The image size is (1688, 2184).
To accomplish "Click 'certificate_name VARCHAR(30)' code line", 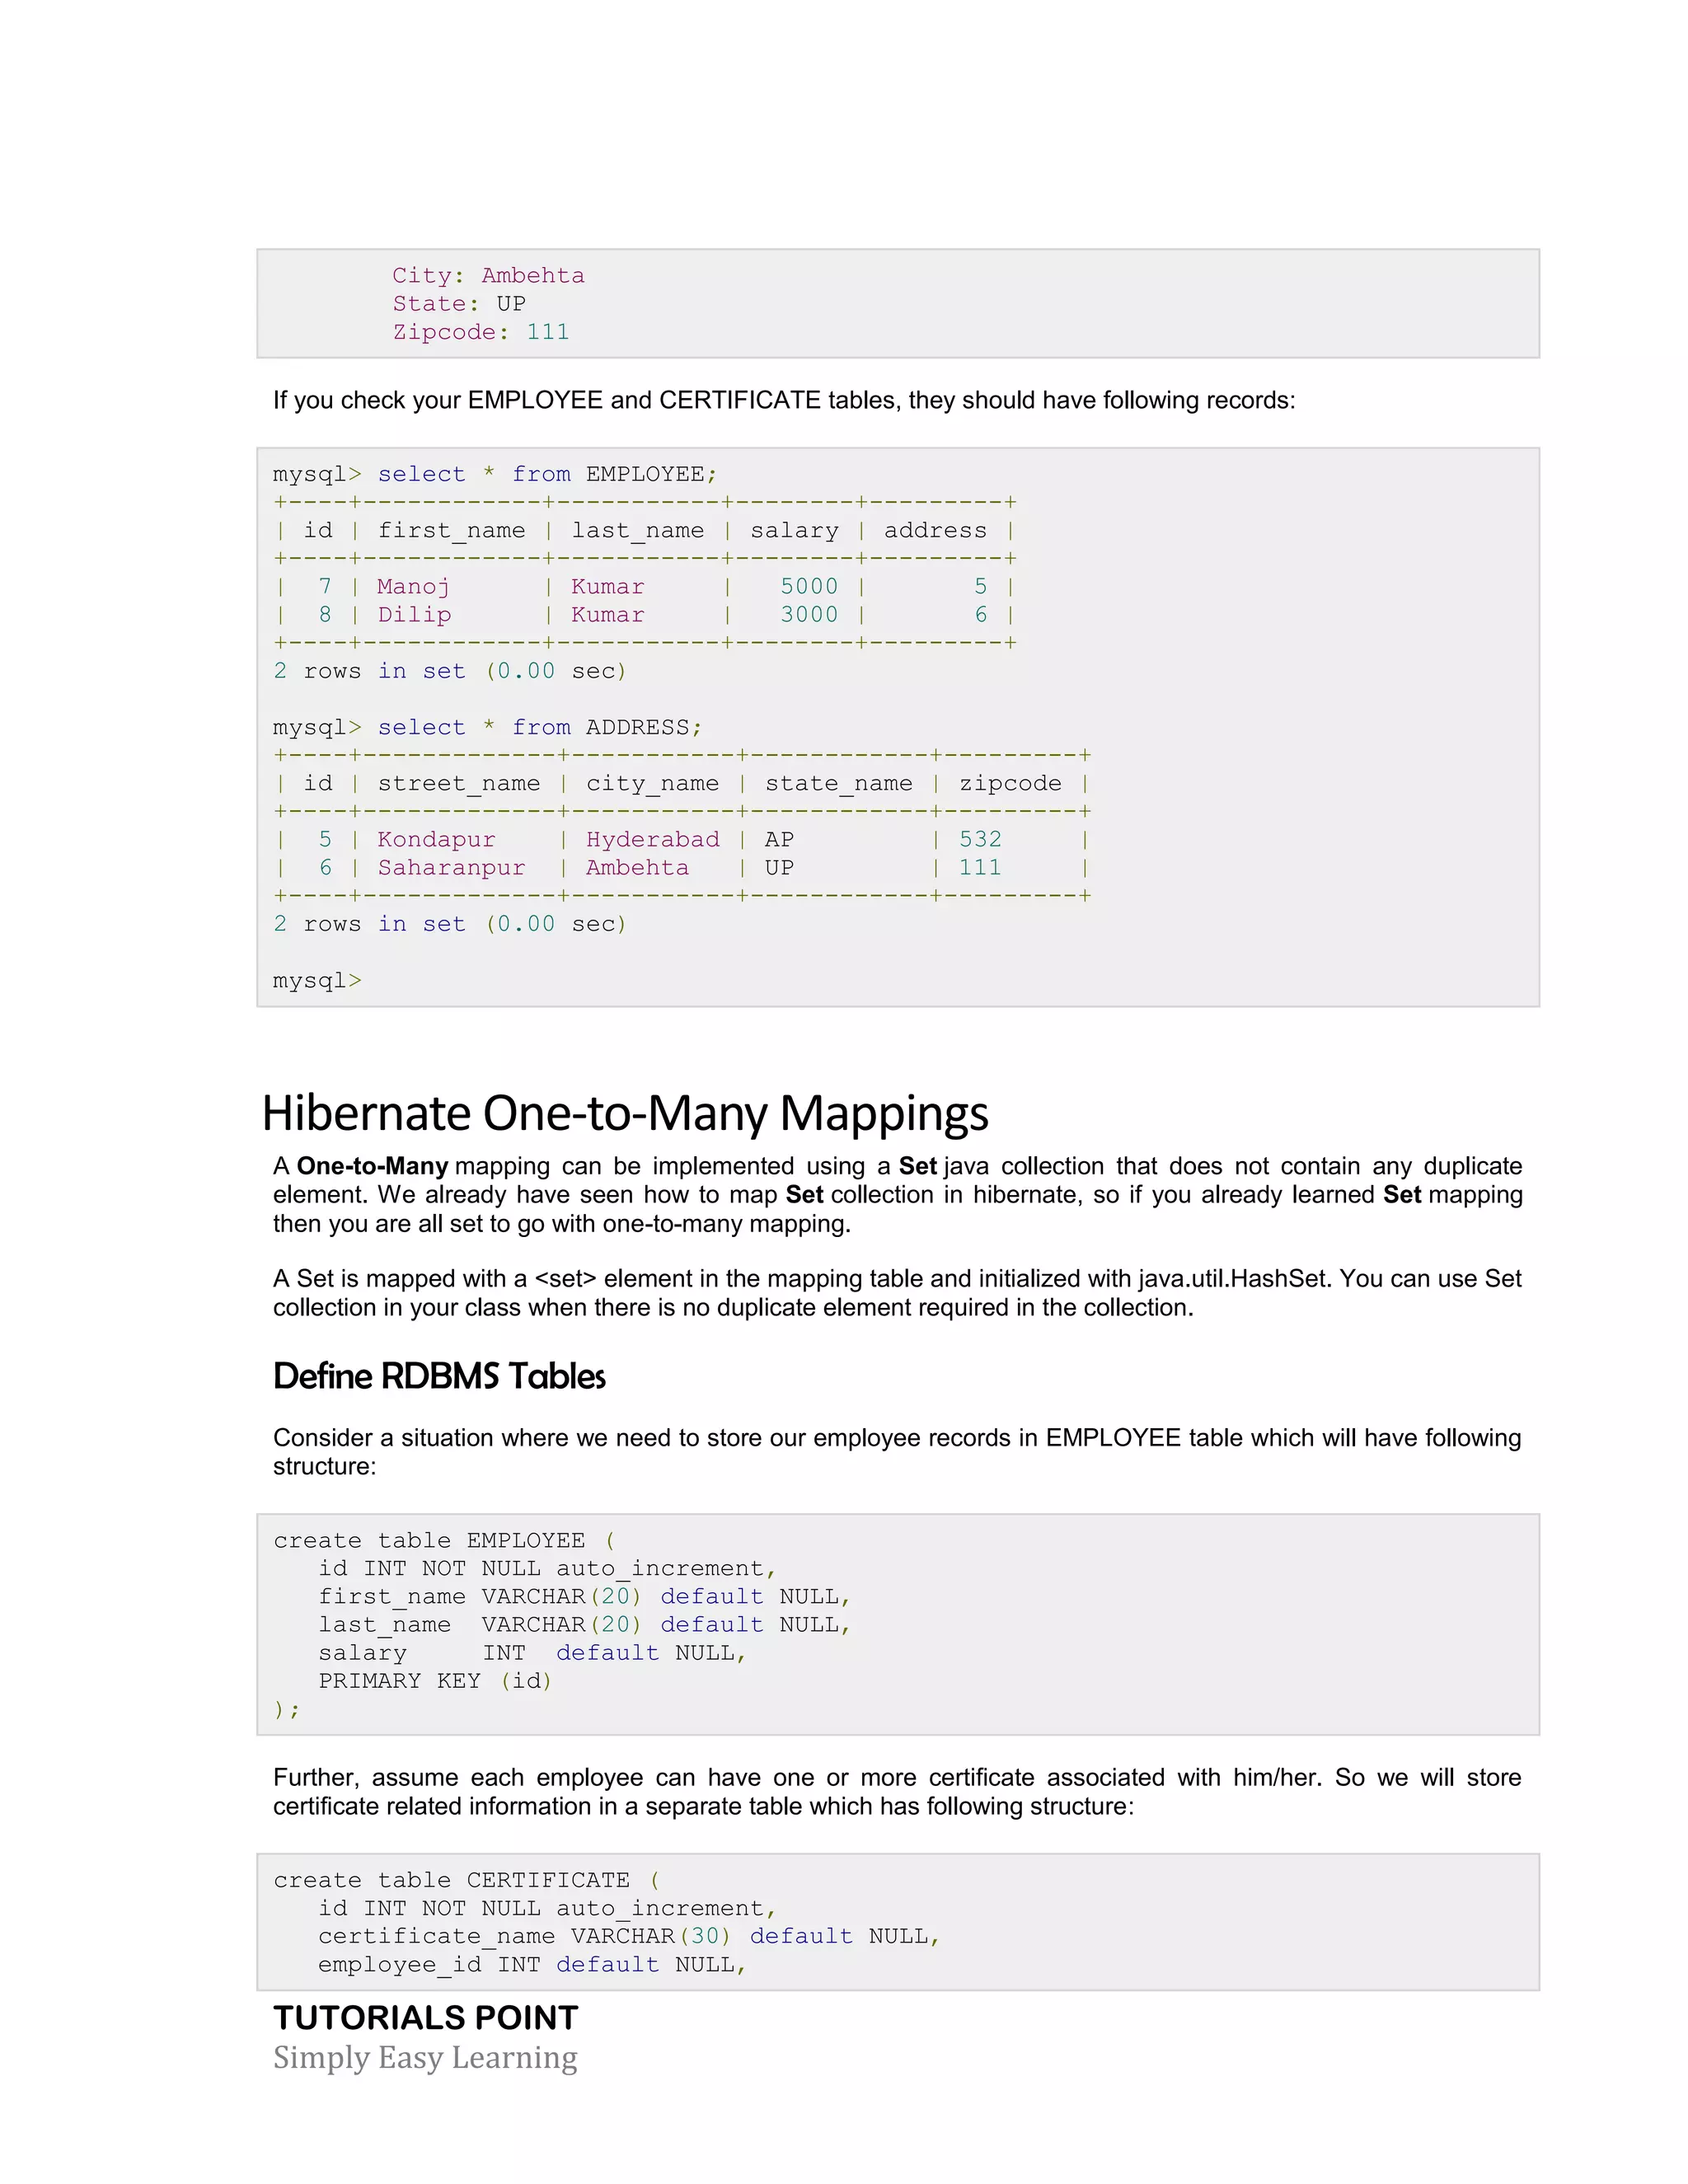I will pos(628,1937).
